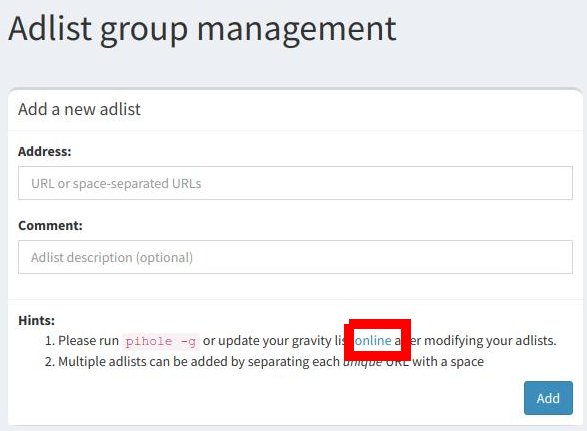Click the 'Address:' field label
This screenshot has height=431, width=587.
coord(45,151)
